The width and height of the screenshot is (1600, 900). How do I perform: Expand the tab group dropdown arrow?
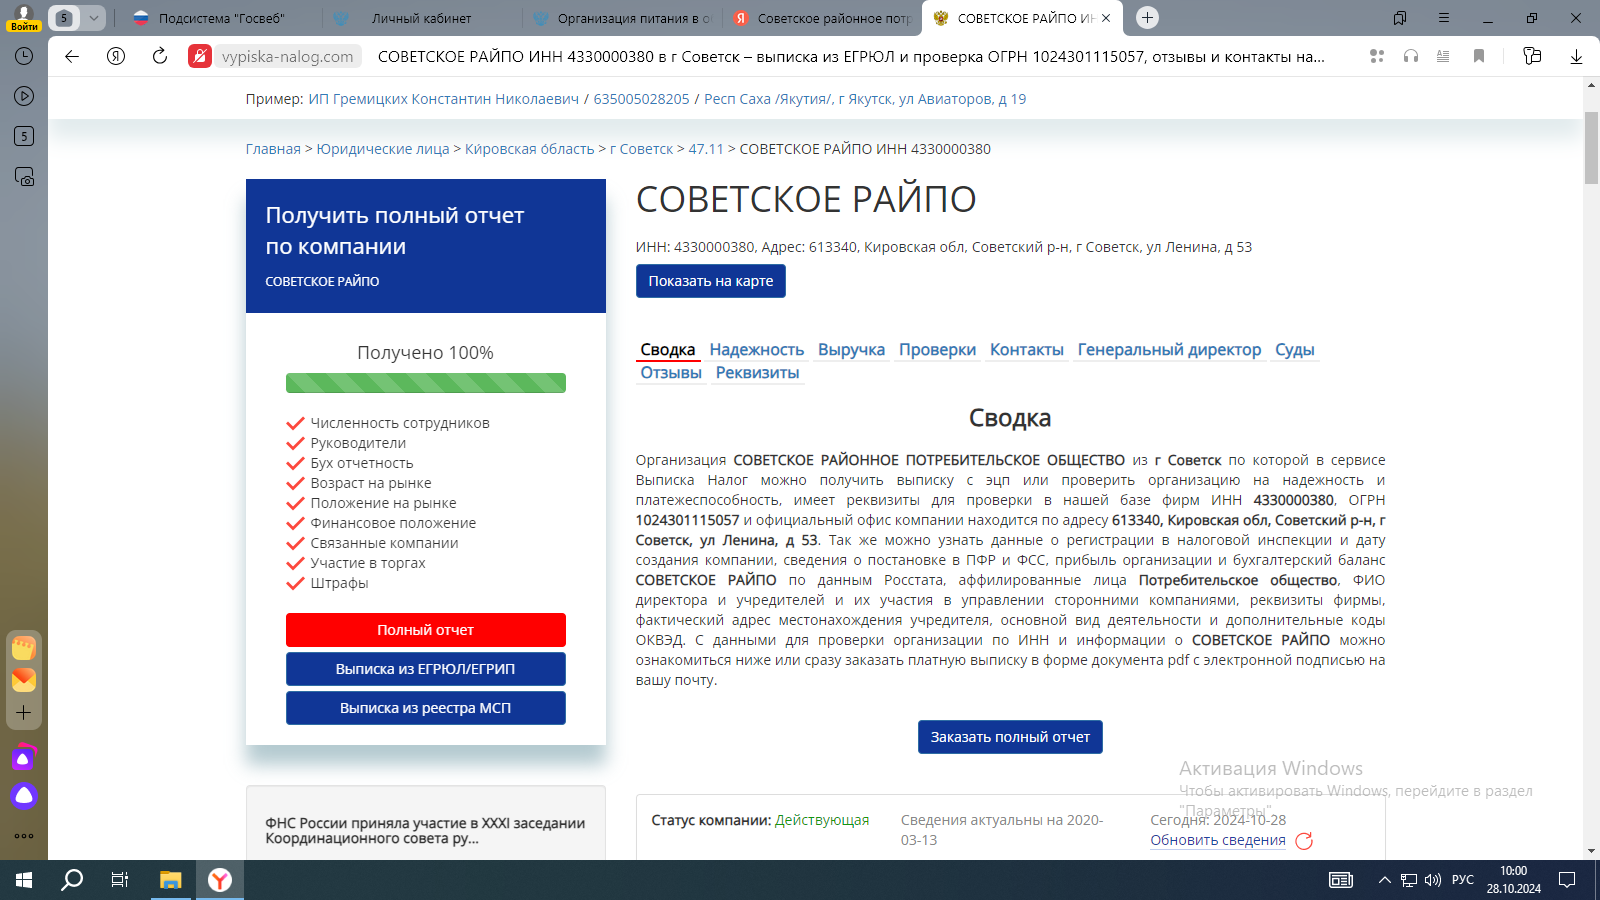[x=93, y=17]
